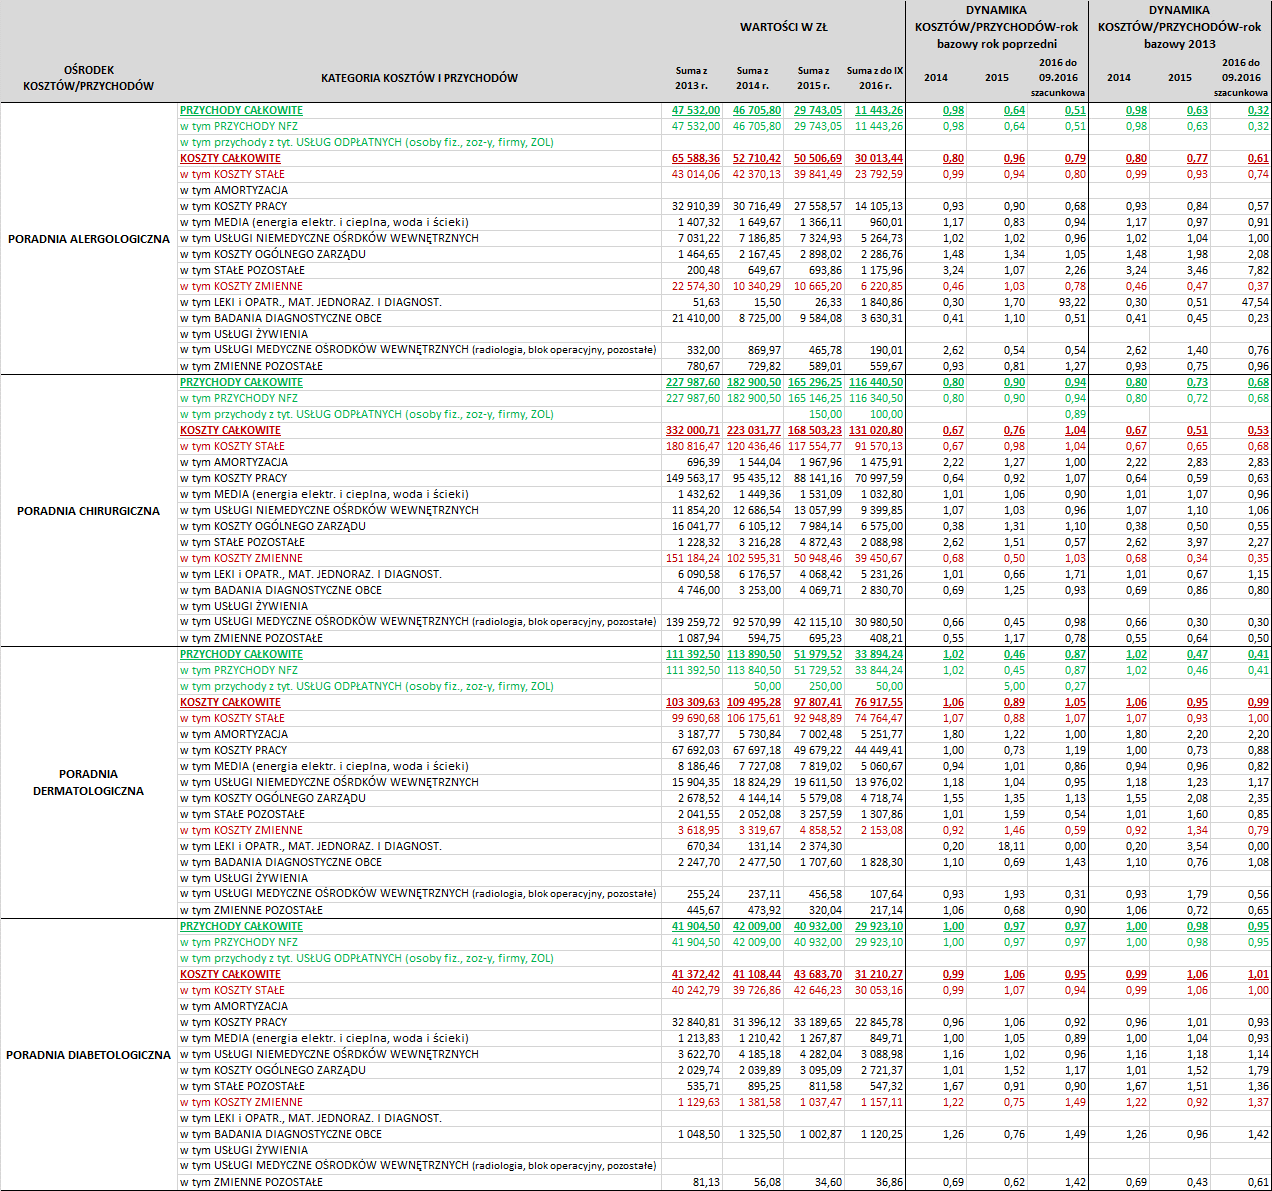Select the paid-services value '250,00'
The height and width of the screenshot is (1191, 1272).
(825, 686)
